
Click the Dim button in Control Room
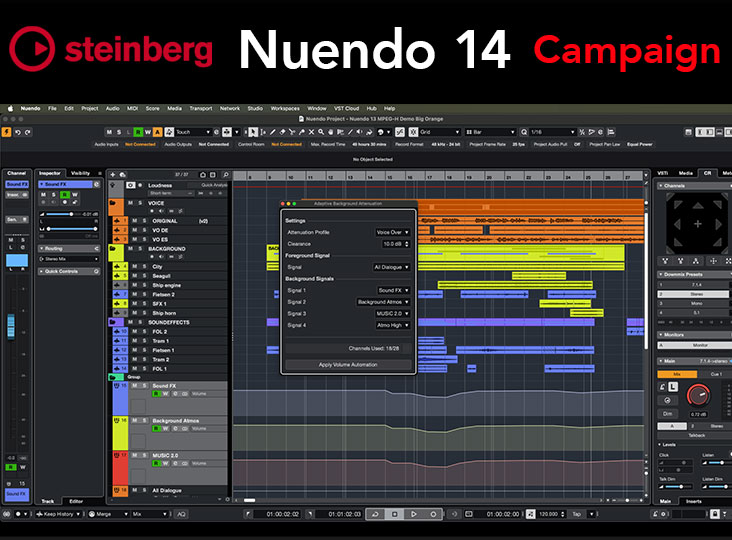(667, 411)
